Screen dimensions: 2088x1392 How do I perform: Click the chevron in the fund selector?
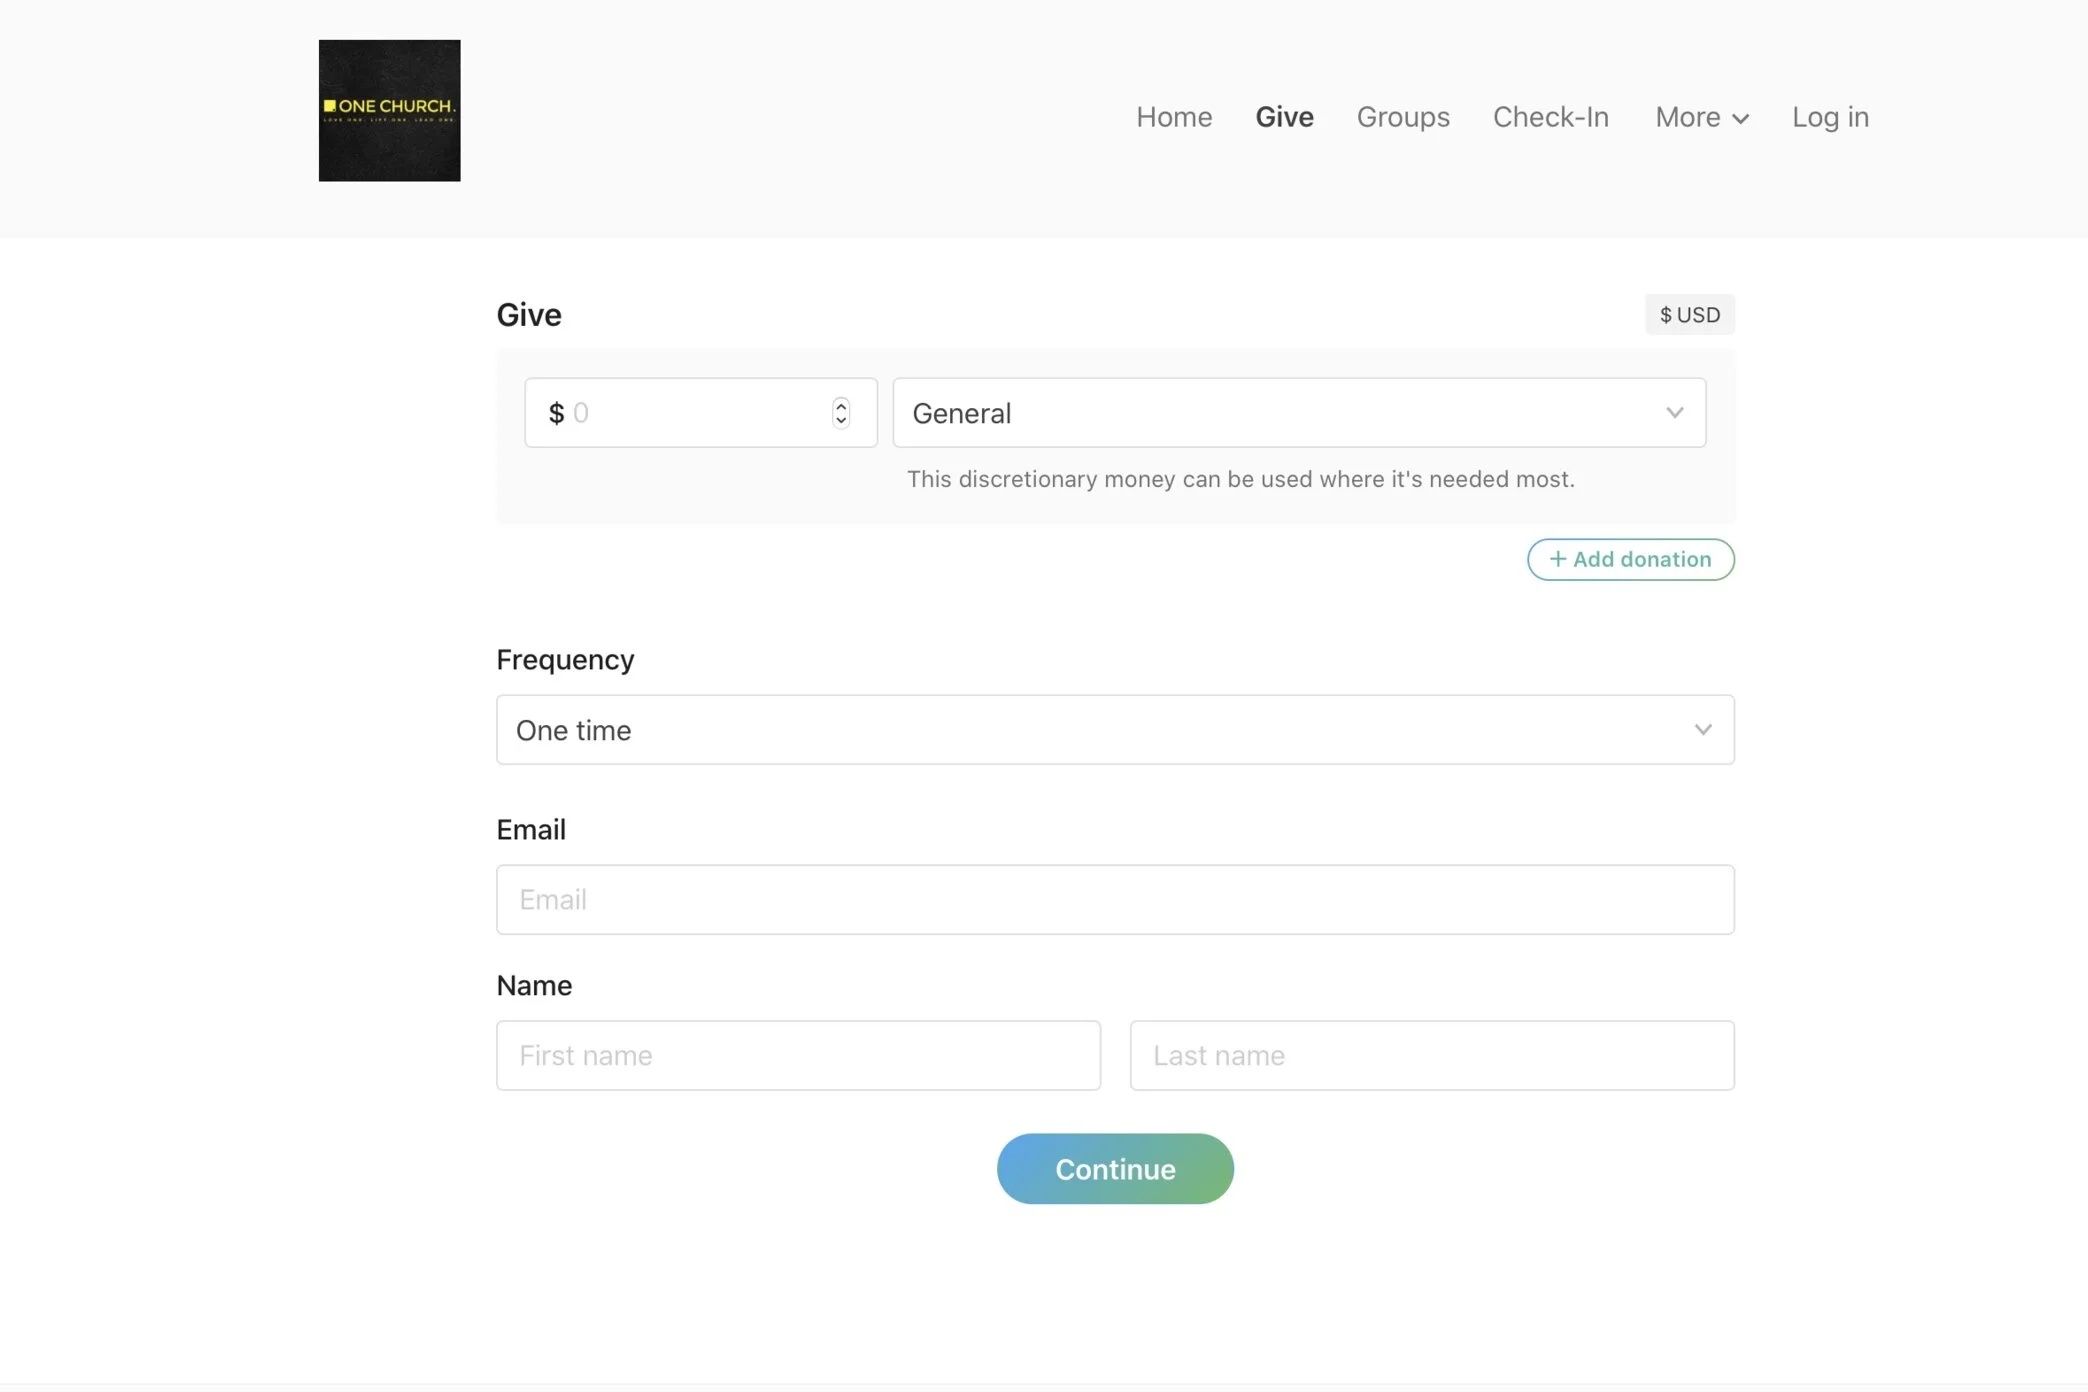(x=1674, y=412)
